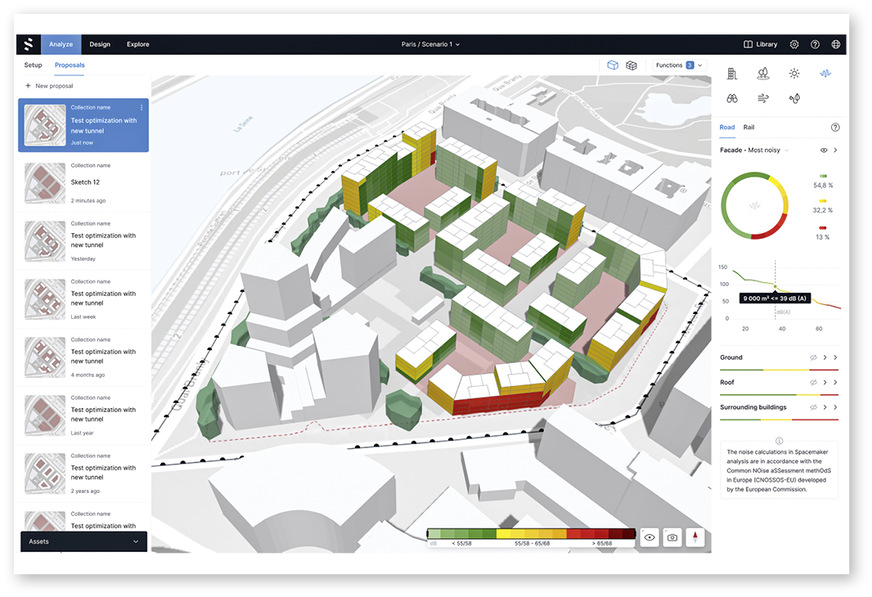Open the Functions dropdown

pyautogui.click(x=678, y=65)
